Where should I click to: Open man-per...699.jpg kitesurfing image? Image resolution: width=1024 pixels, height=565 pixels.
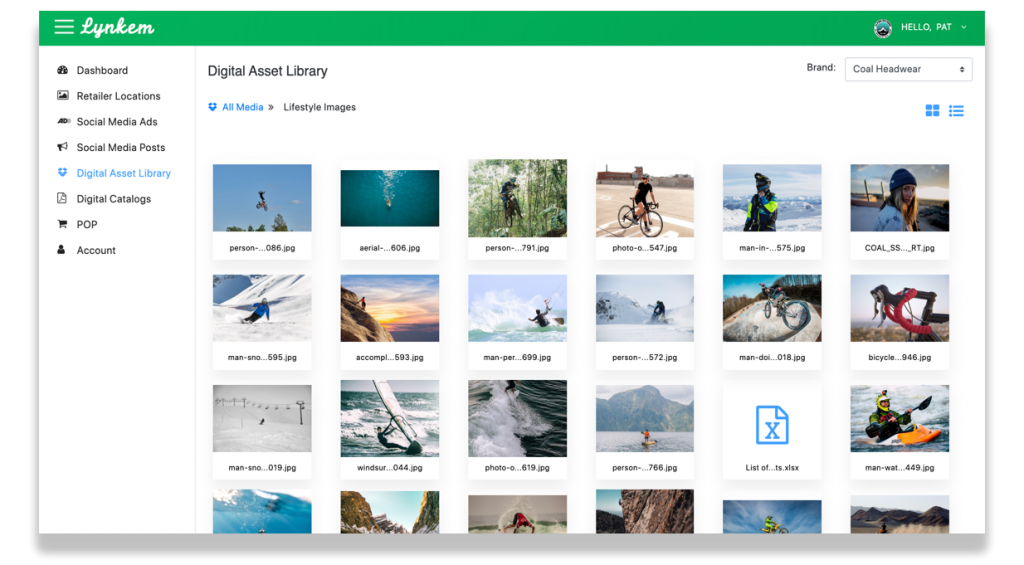[x=517, y=308]
